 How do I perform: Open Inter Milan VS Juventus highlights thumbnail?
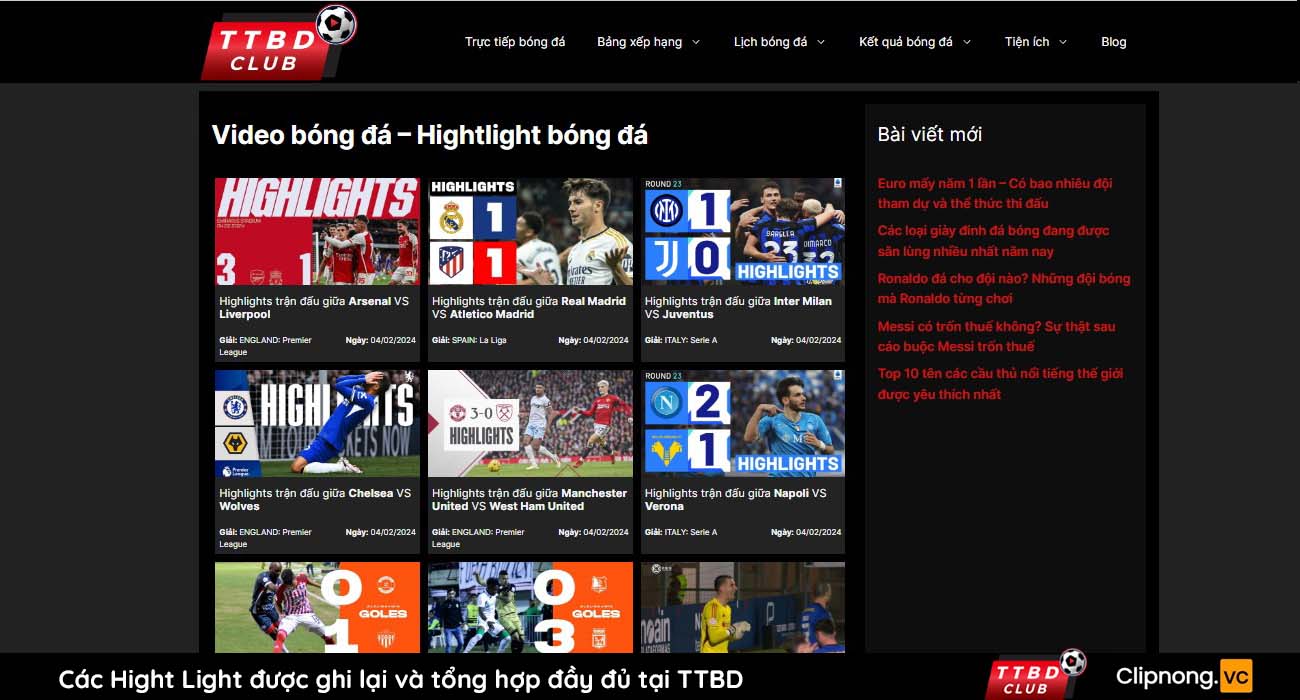tap(743, 231)
